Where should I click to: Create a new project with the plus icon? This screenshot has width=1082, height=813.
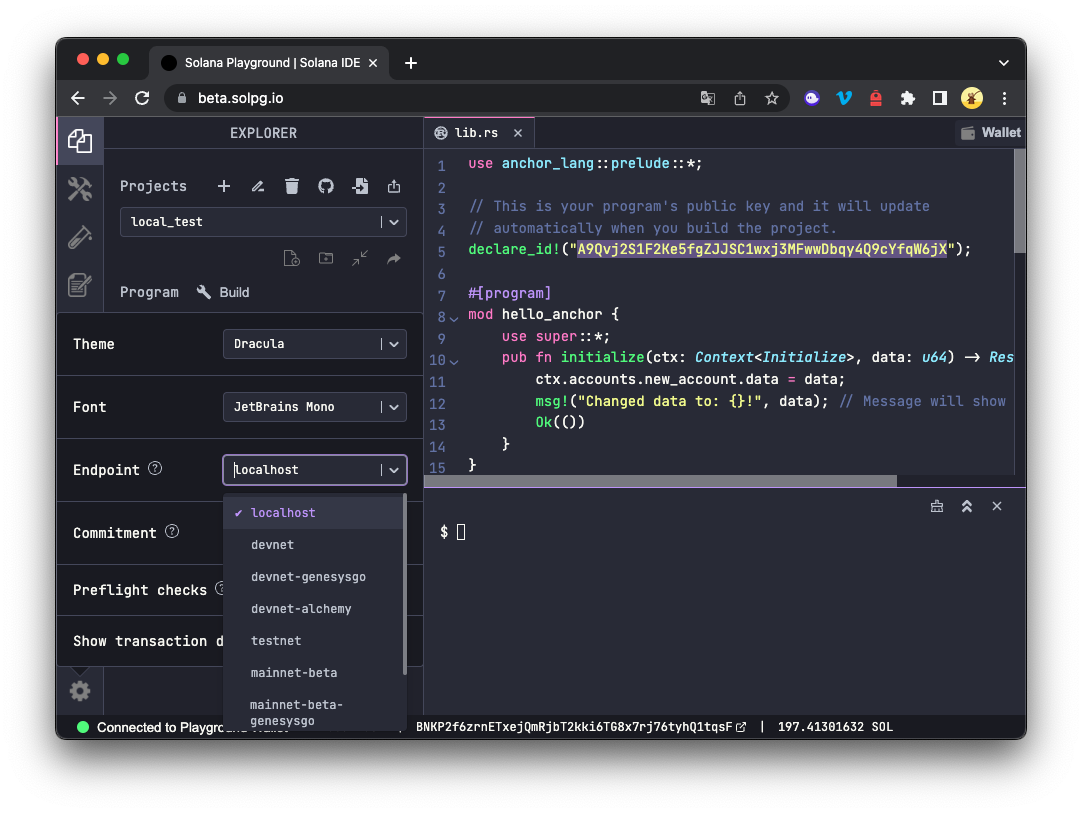[x=223, y=186]
